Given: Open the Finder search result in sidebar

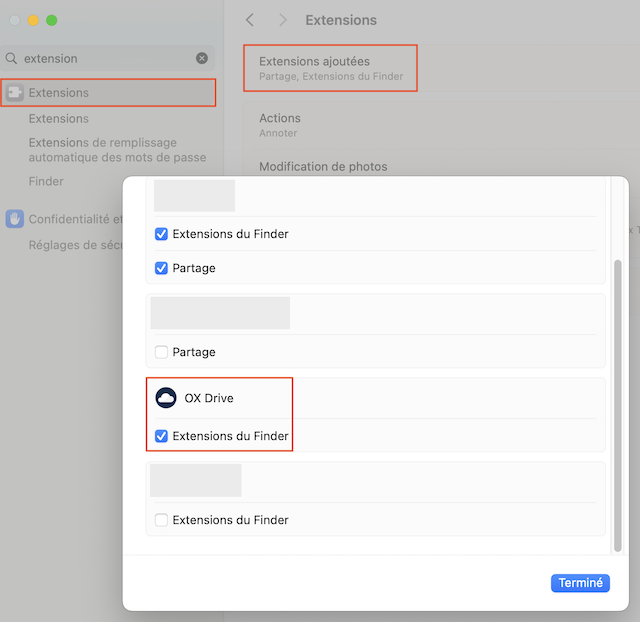Looking at the screenshot, I should click(x=46, y=181).
